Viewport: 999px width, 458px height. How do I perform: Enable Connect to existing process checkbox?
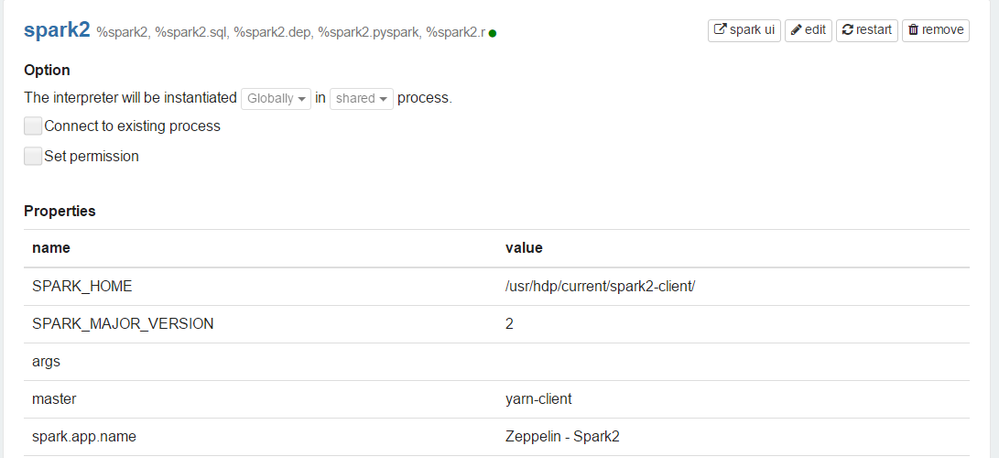33,126
